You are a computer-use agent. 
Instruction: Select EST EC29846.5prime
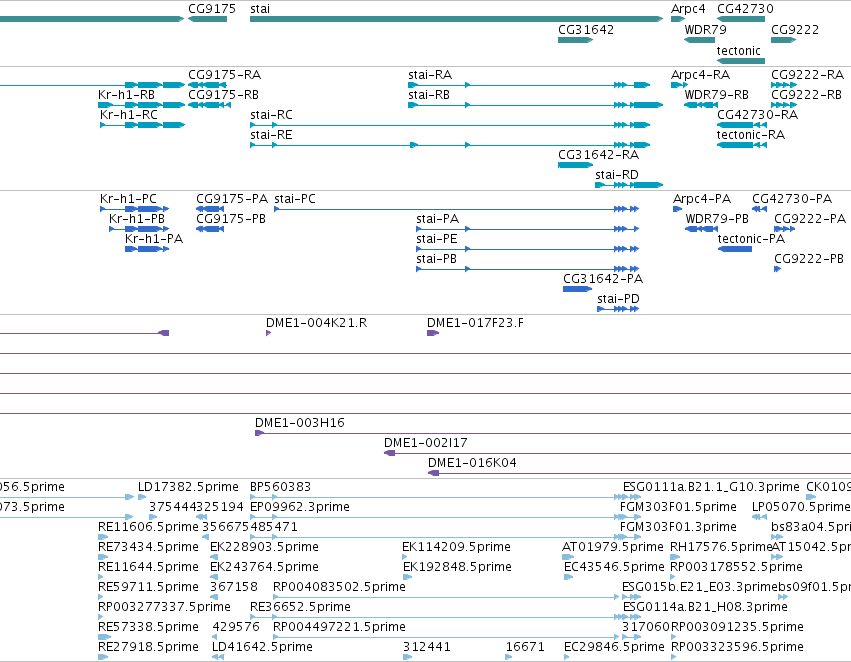click(x=567, y=657)
